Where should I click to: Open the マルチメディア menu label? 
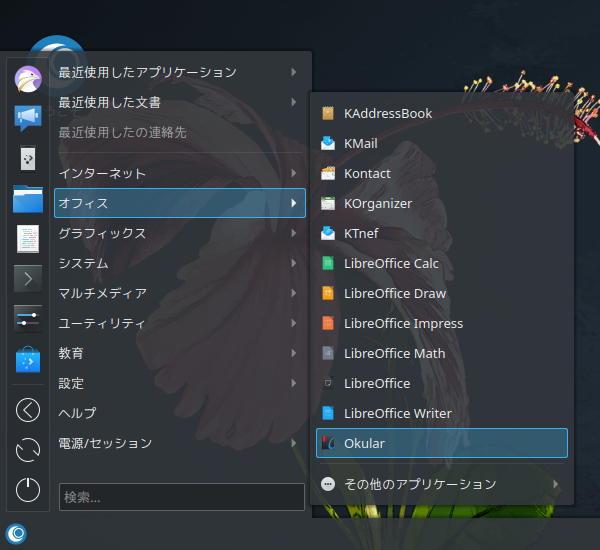coord(103,293)
